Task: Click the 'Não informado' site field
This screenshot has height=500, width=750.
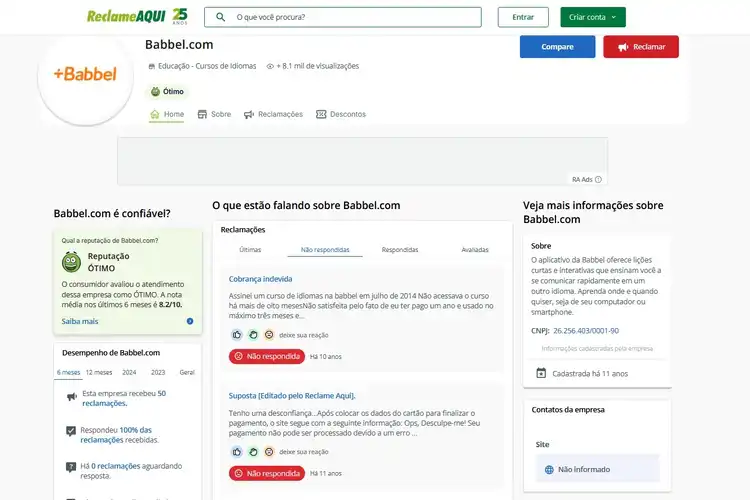Action: (597, 468)
